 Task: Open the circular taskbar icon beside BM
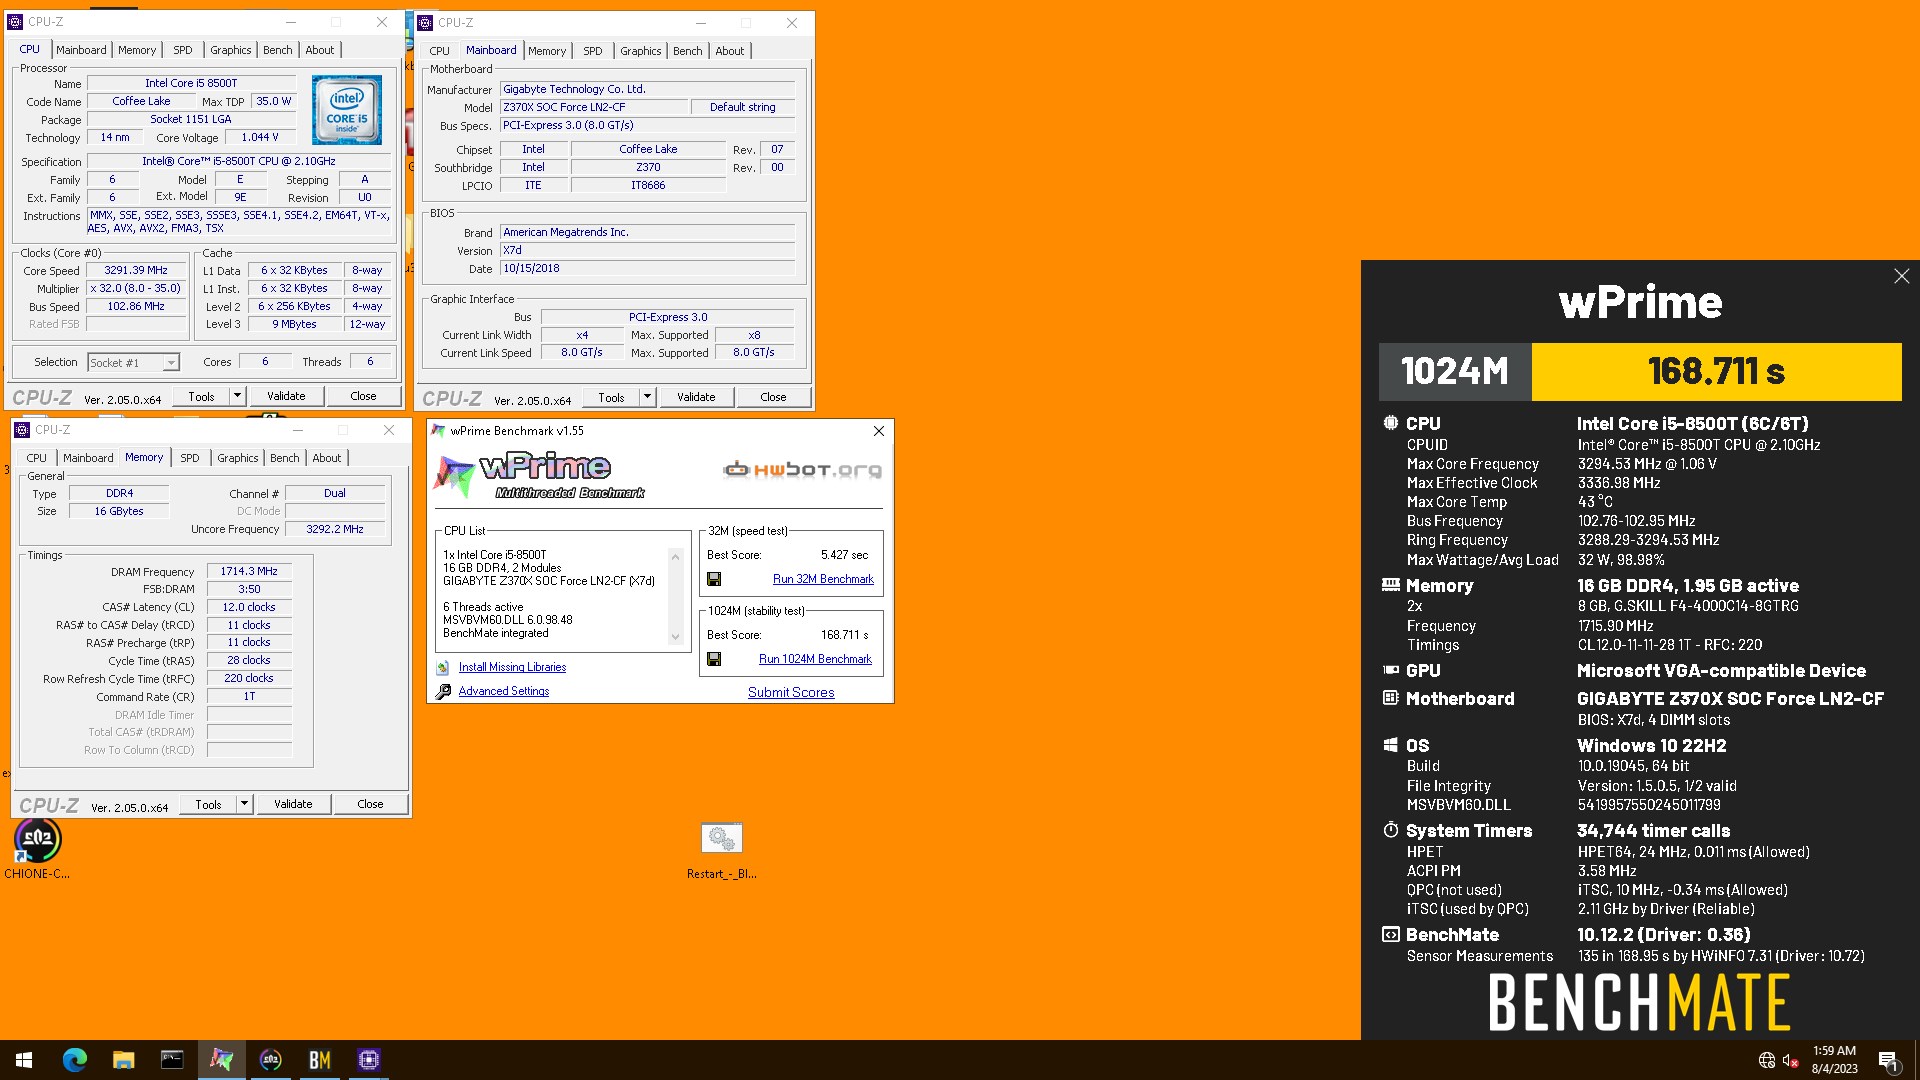pos(270,1060)
